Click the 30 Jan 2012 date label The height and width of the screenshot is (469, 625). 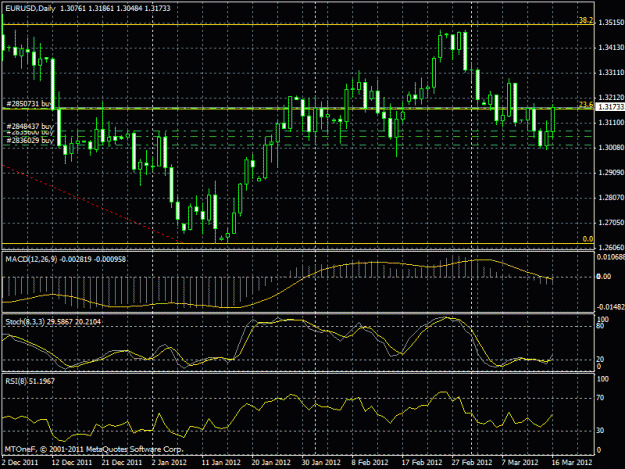pyautogui.click(x=321, y=462)
